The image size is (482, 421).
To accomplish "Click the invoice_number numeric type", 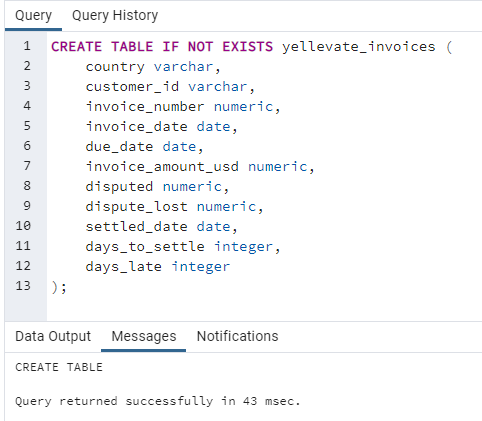I will [x=243, y=107].
